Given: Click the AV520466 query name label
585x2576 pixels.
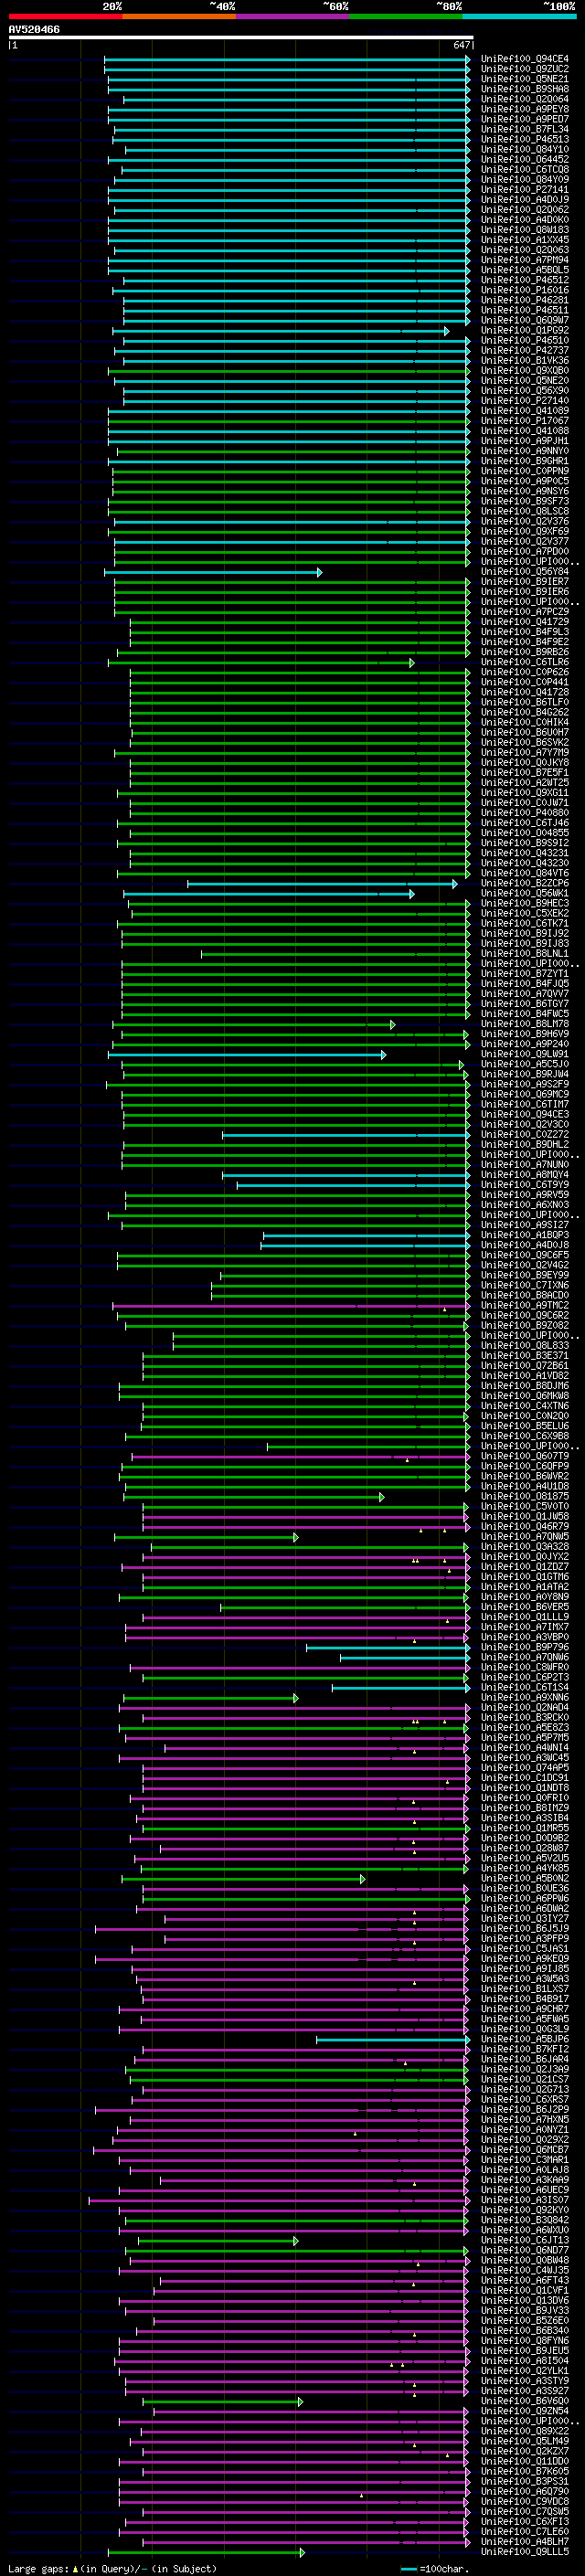Looking at the screenshot, I should pyautogui.click(x=34, y=30).
